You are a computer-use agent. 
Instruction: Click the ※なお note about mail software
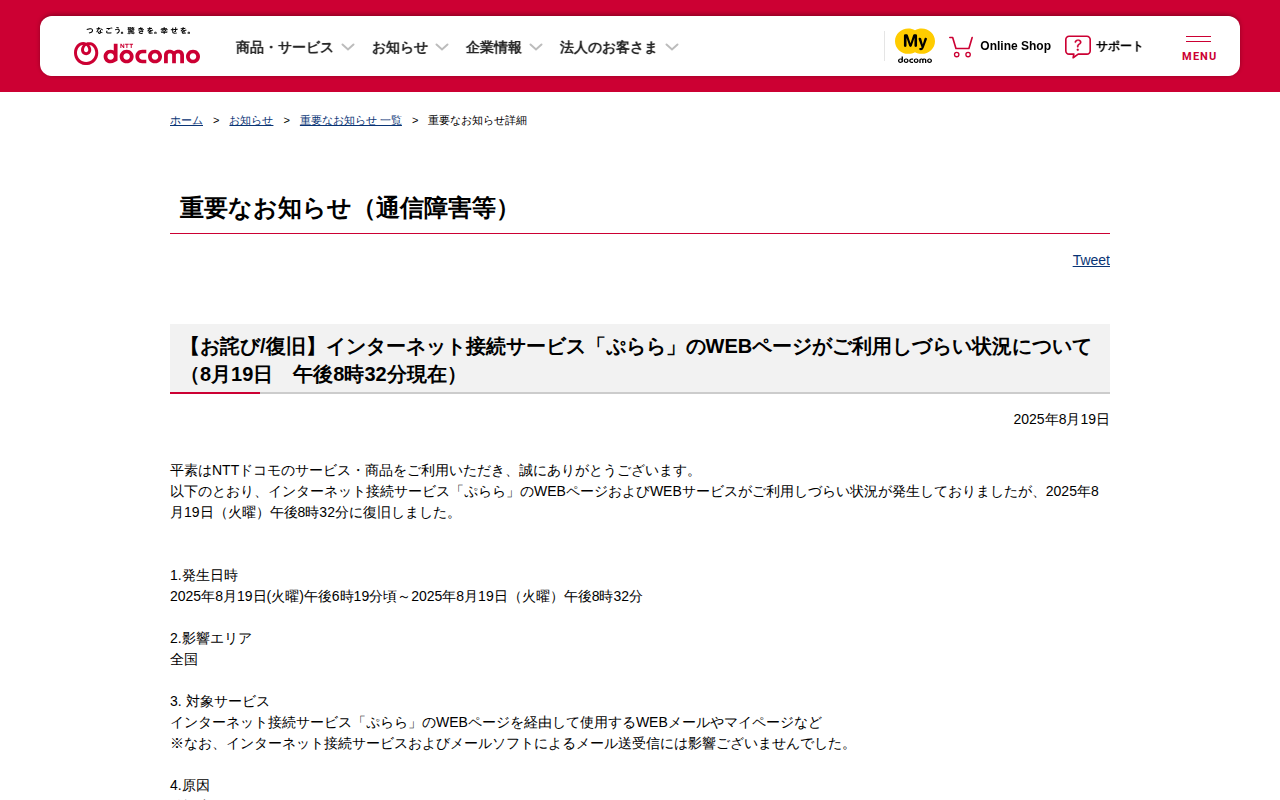click(x=512, y=743)
